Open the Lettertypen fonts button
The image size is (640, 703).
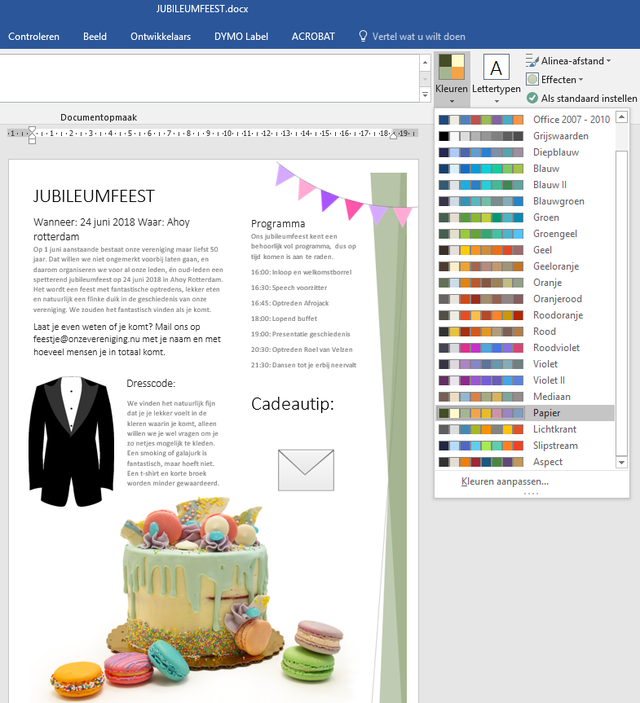(496, 78)
